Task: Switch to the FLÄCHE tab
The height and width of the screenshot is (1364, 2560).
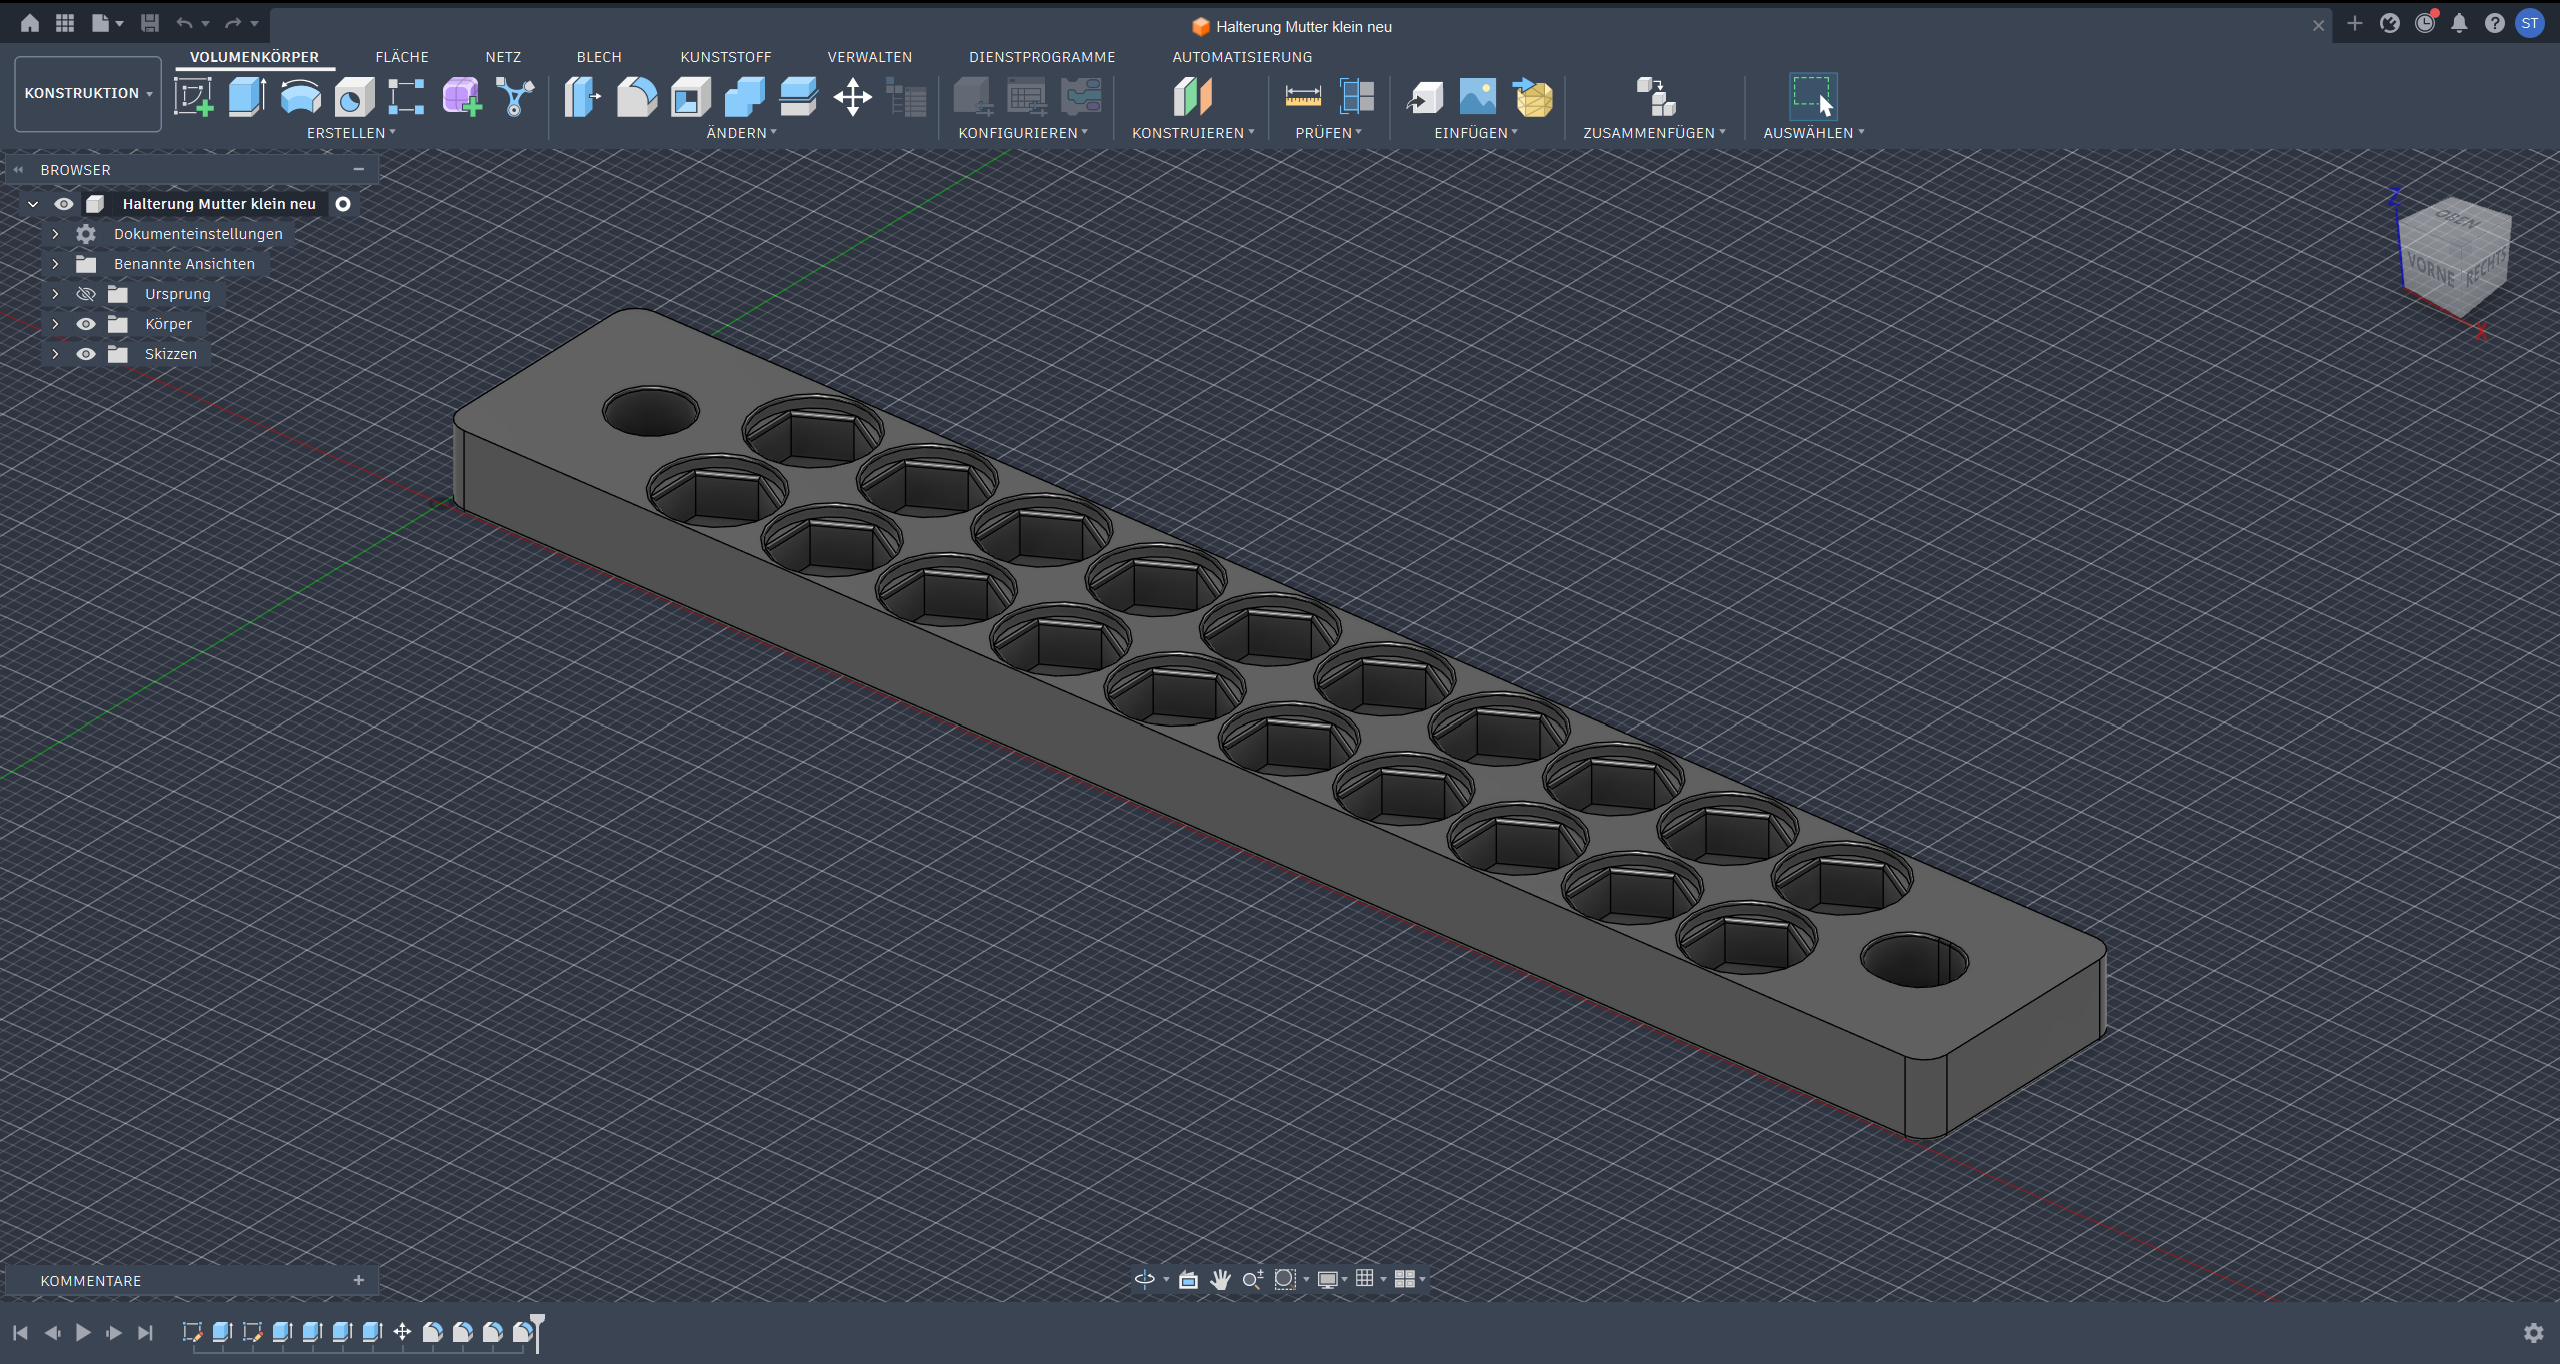Action: (402, 57)
